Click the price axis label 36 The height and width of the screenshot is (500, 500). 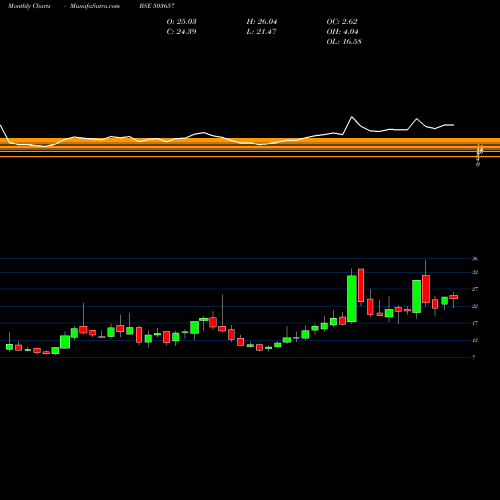pos(475,259)
